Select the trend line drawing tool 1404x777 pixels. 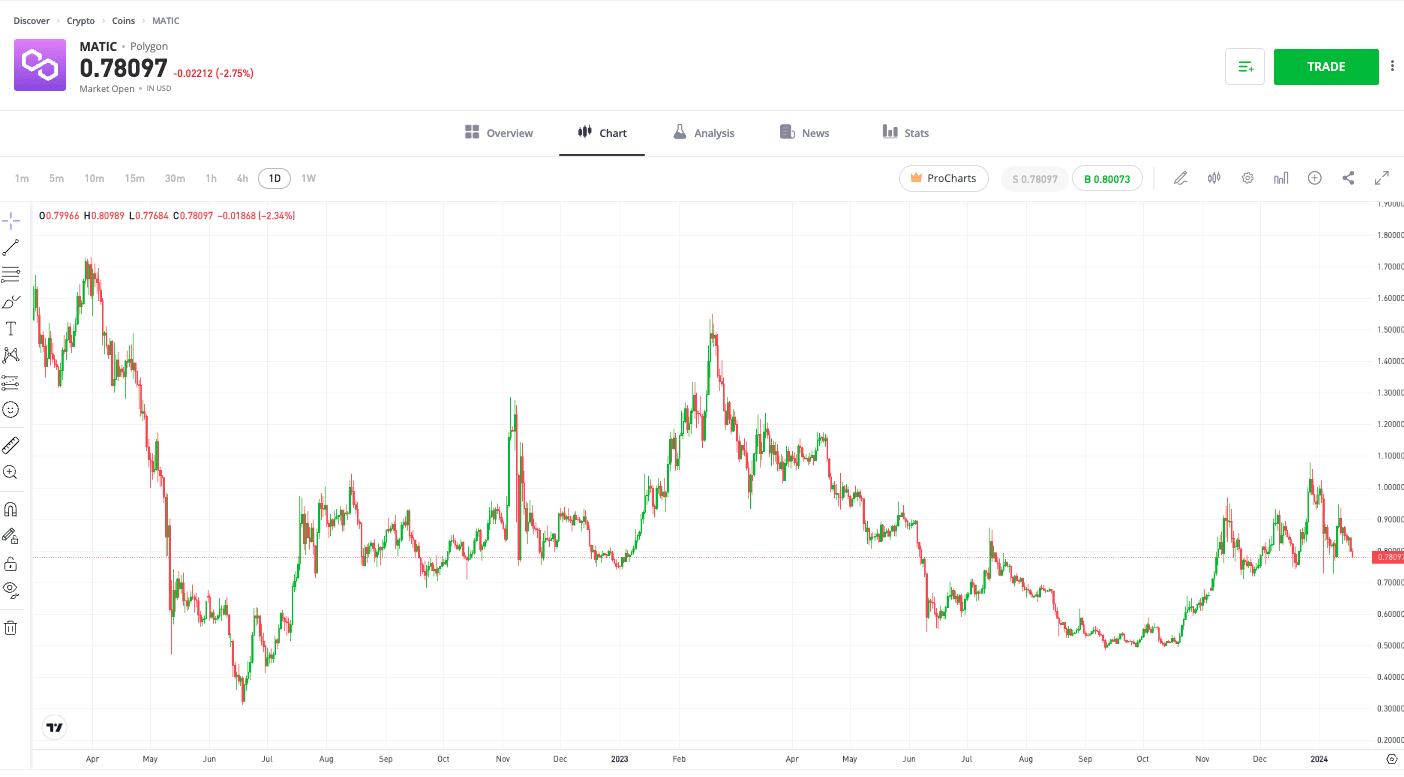point(11,248)
